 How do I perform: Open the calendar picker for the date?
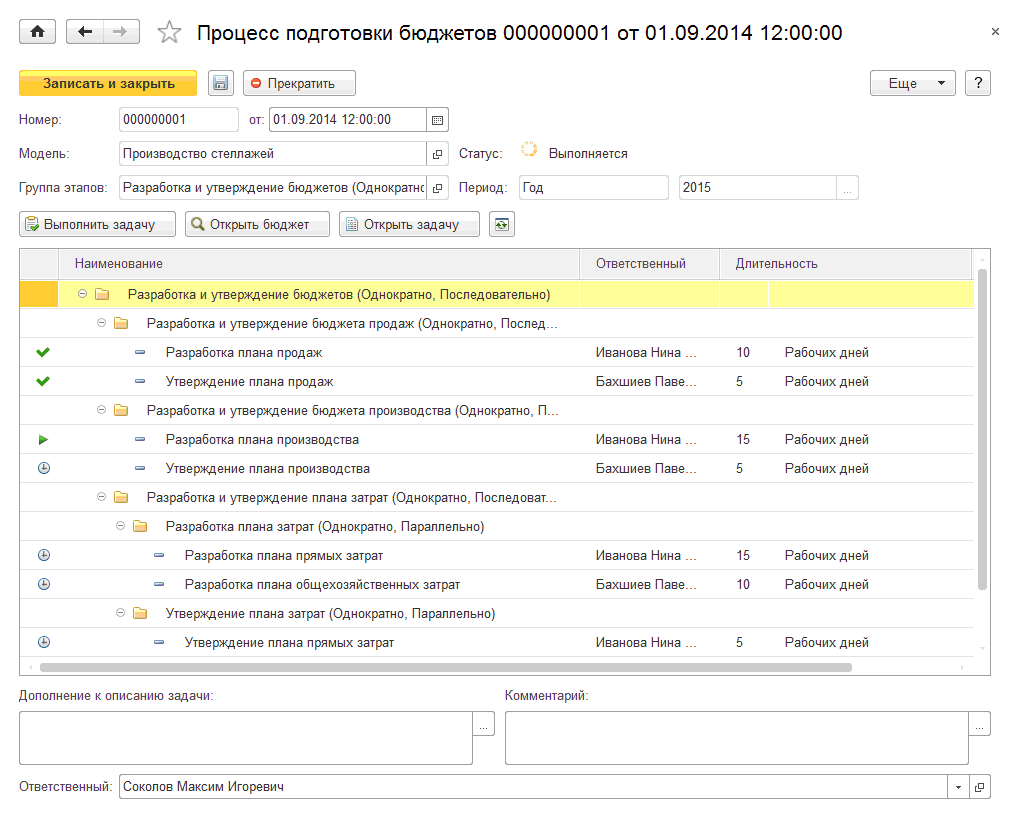pyautogui.click(x=437, y=120)
